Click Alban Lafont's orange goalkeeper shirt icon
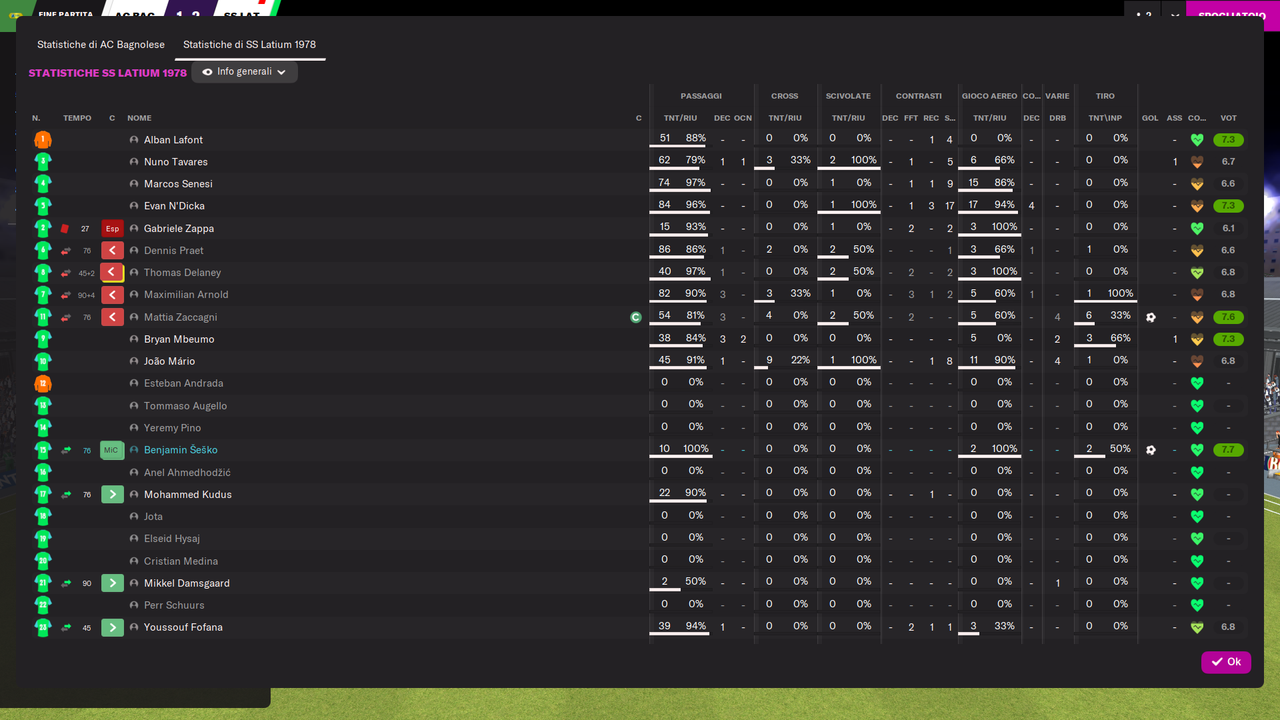The height and width of the screenshot is (720, 1280). point(43,140)
